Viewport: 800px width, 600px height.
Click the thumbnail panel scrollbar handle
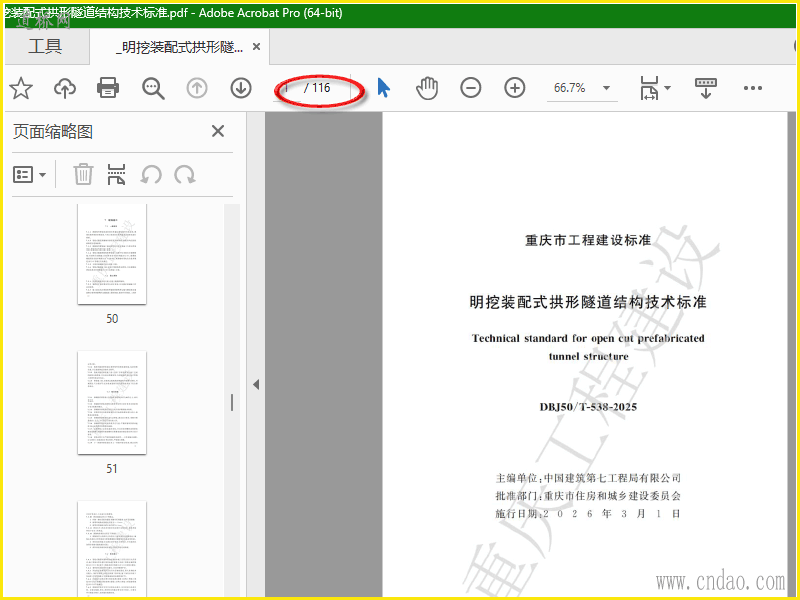point(232,403)
